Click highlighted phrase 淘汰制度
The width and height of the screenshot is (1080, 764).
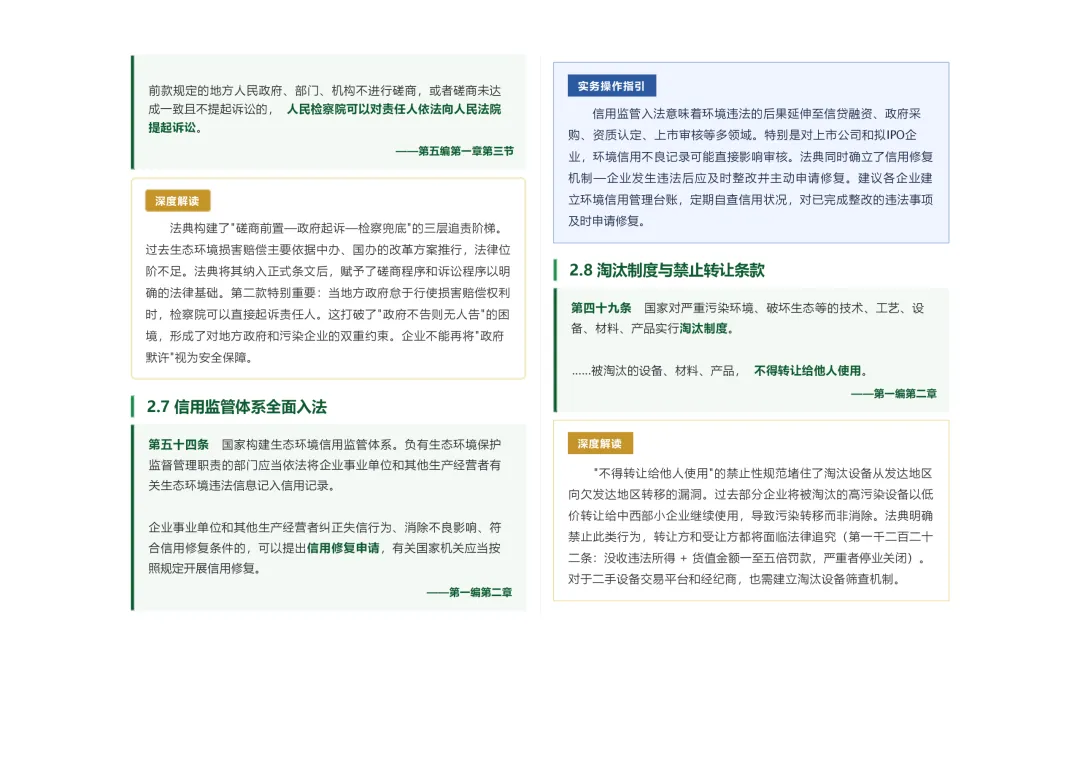tap(703, 329)
